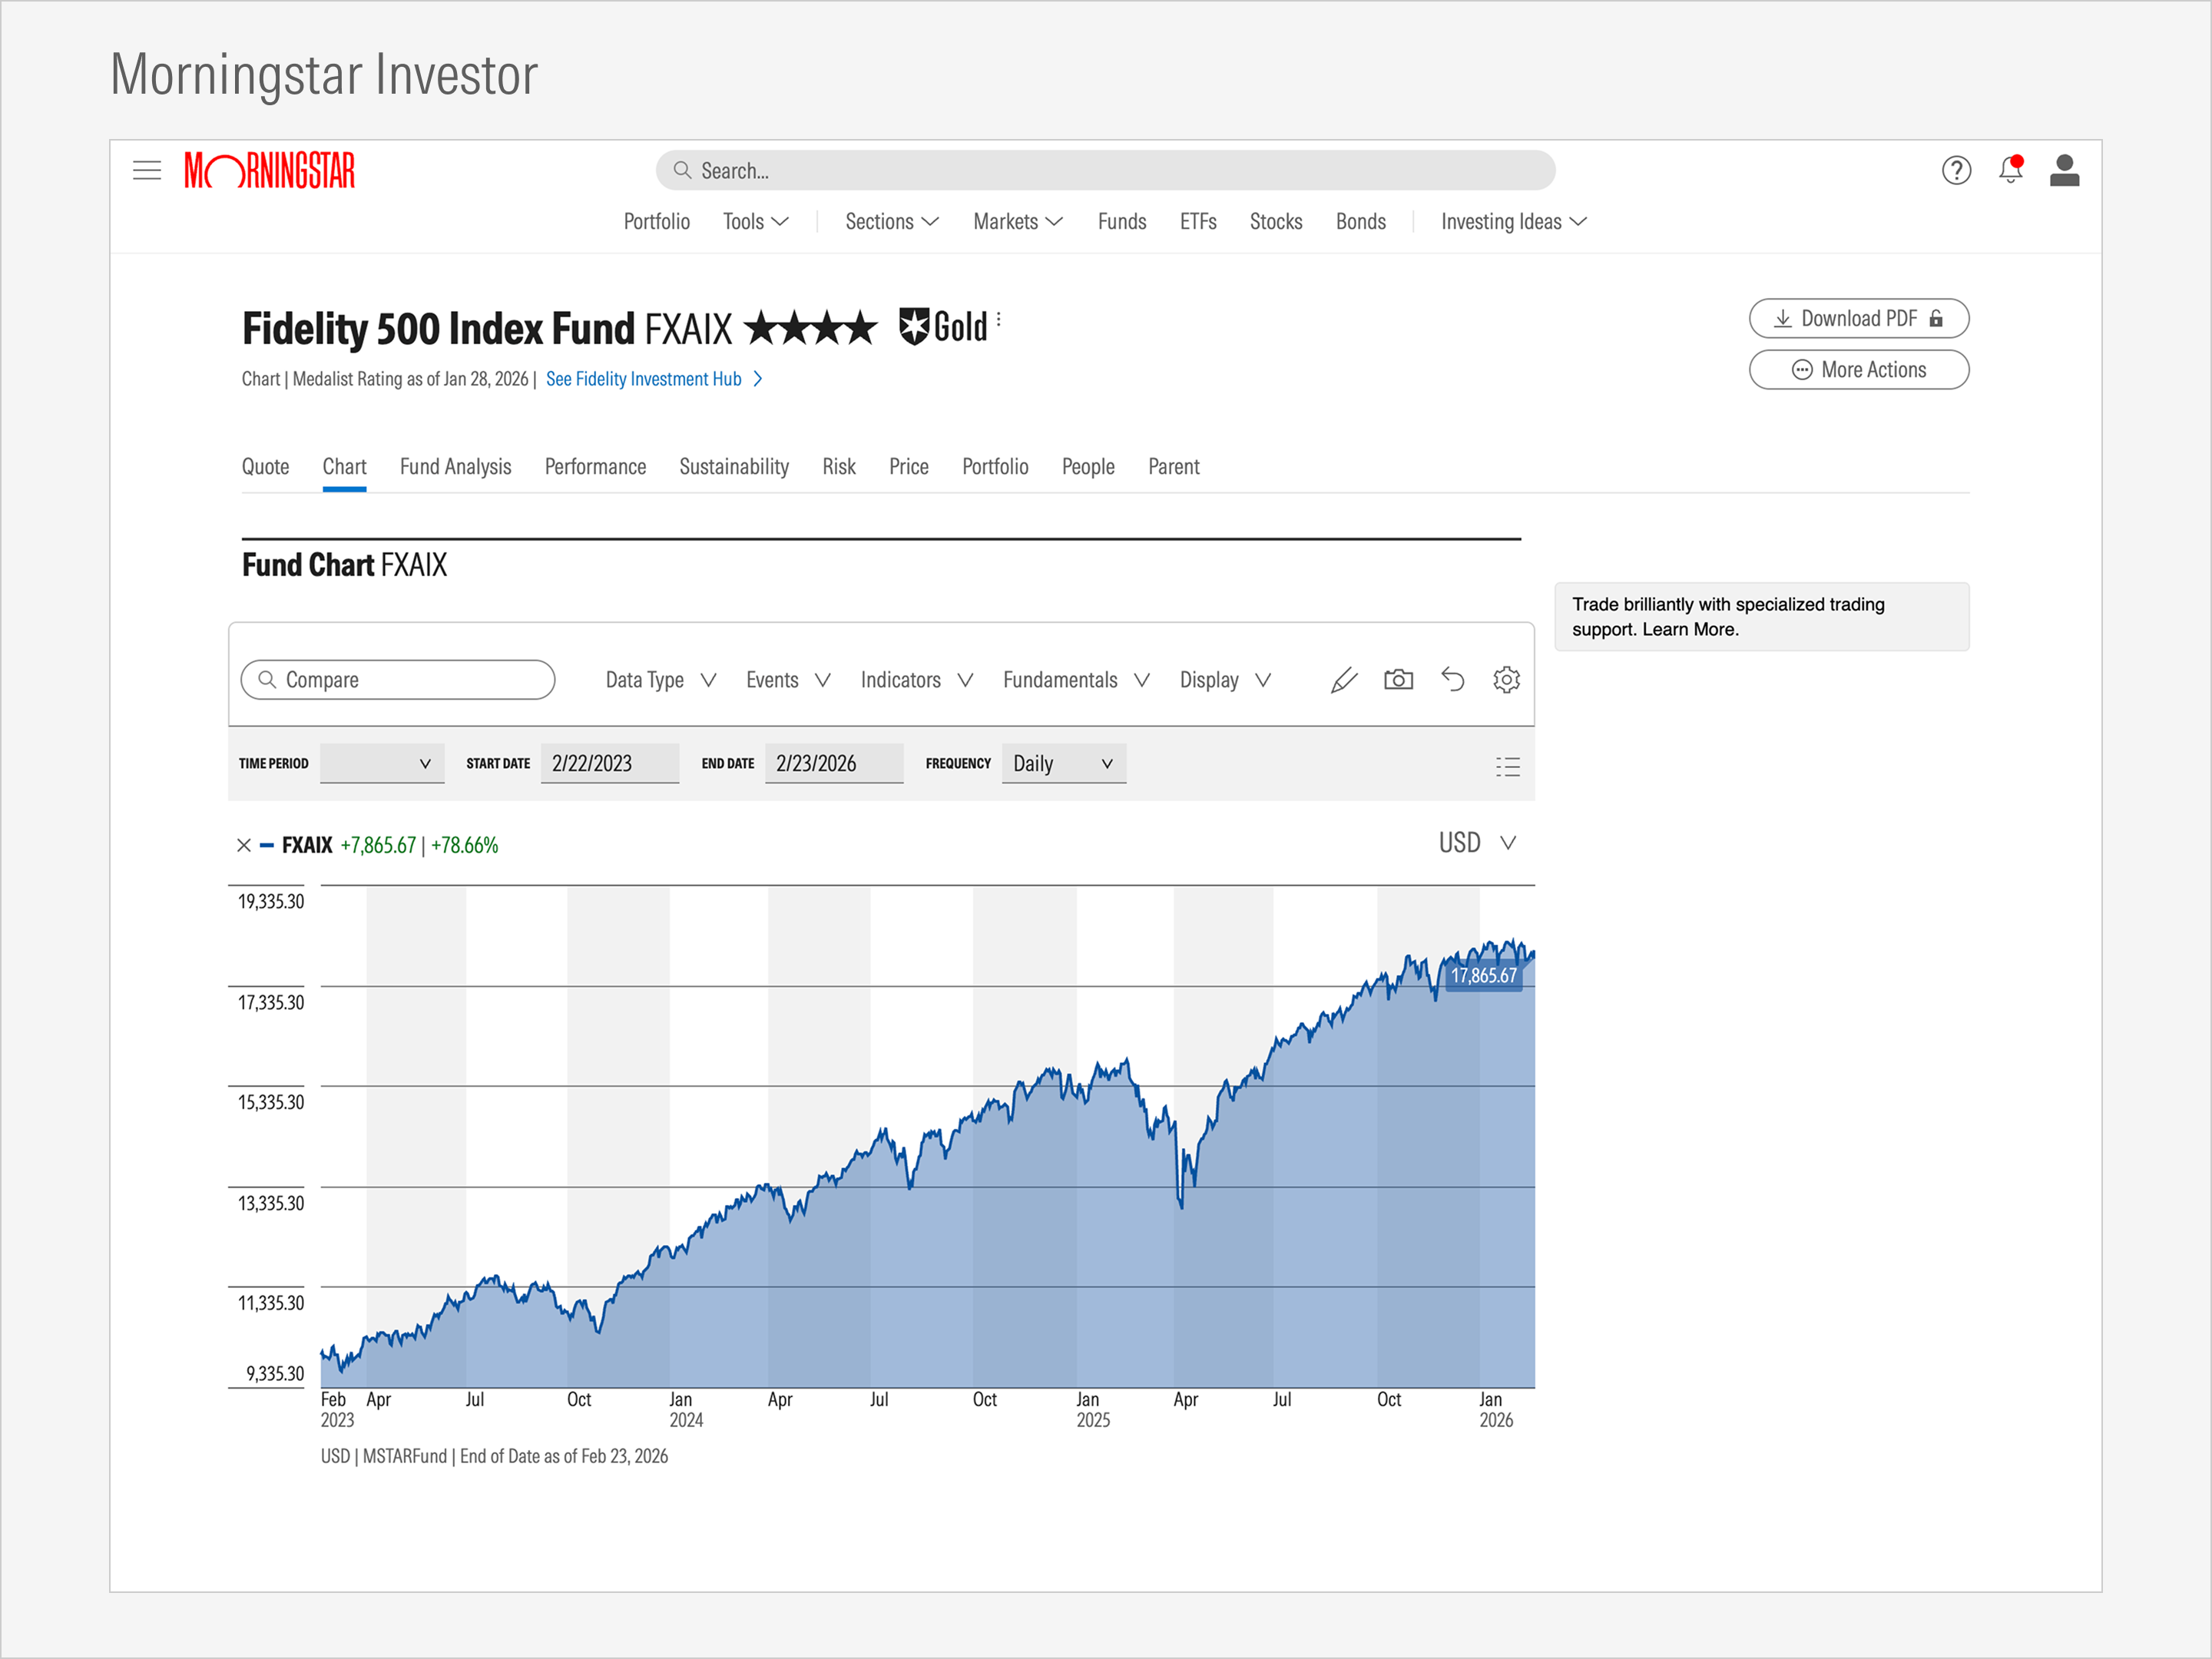This screenshot has width=2212, height=1659.
Task: Select the draw pencil tool icon
Action: click(x=1344, y=680)
